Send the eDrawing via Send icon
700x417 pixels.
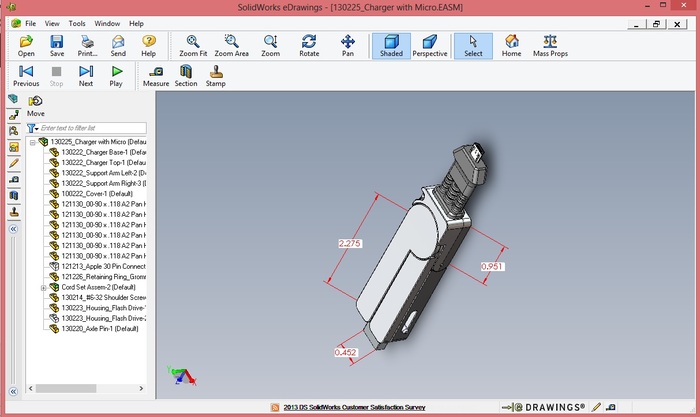coord(118,46)
